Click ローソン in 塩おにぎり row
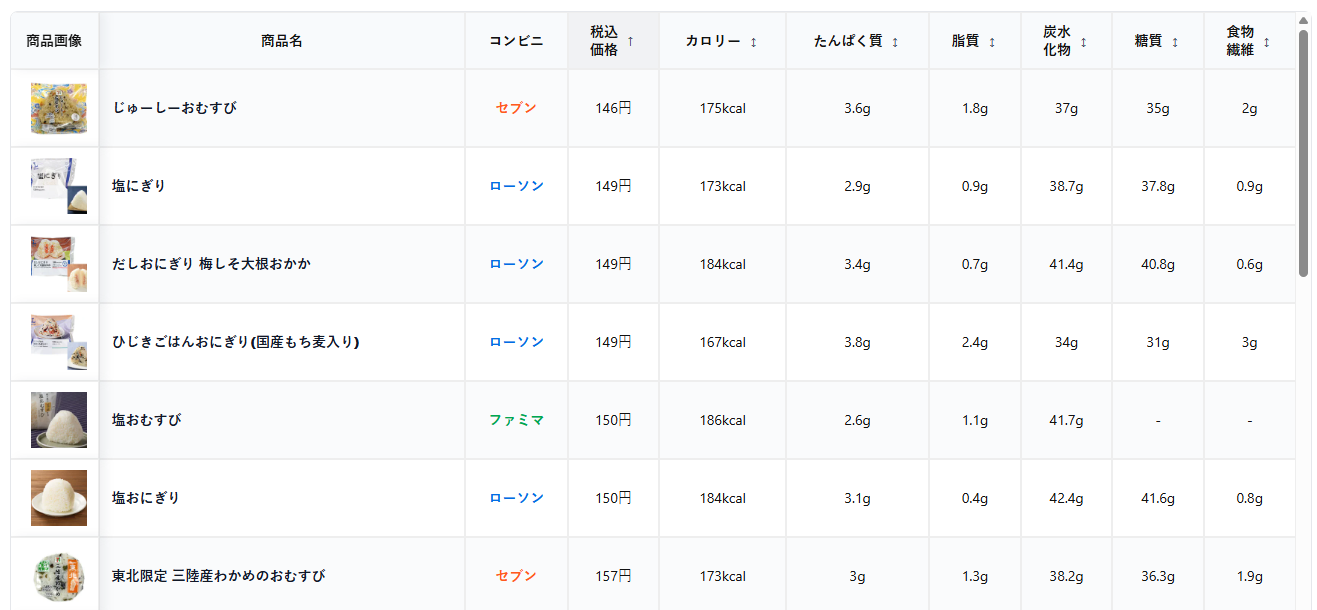Viewport: 1317px width, 610px height. tap(516, 498)
